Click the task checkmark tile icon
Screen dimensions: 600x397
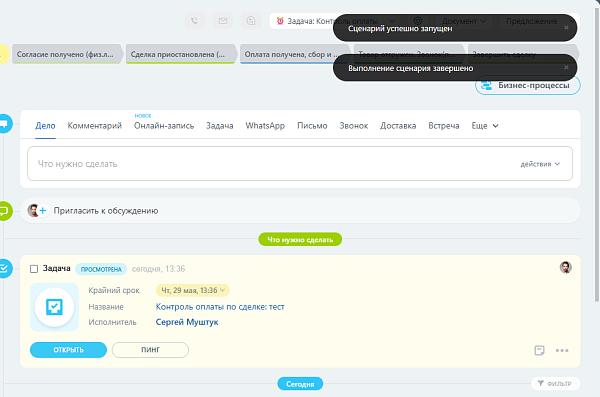(54, 307)
